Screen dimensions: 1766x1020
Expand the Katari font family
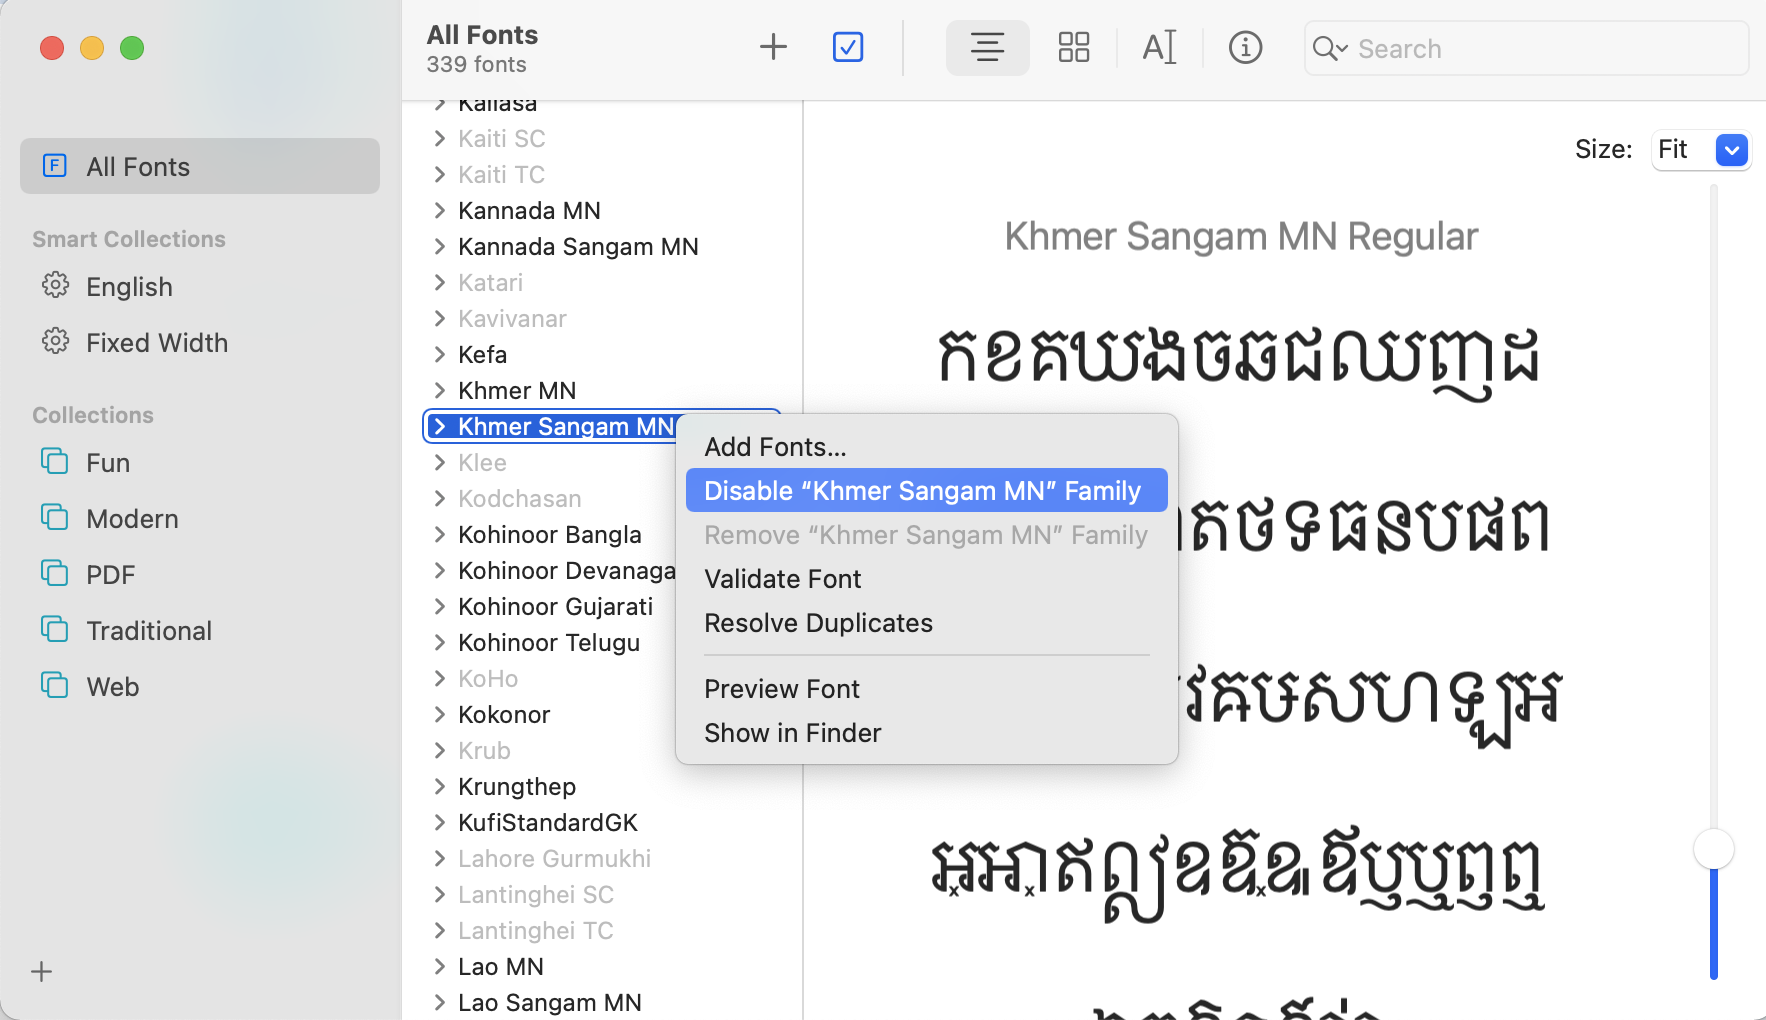coord(439,283)
